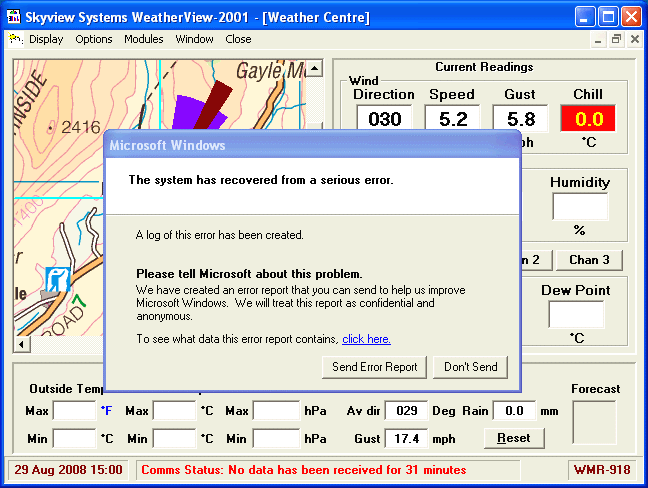
Task: Open the Options menu
Action: pos(94,40)
